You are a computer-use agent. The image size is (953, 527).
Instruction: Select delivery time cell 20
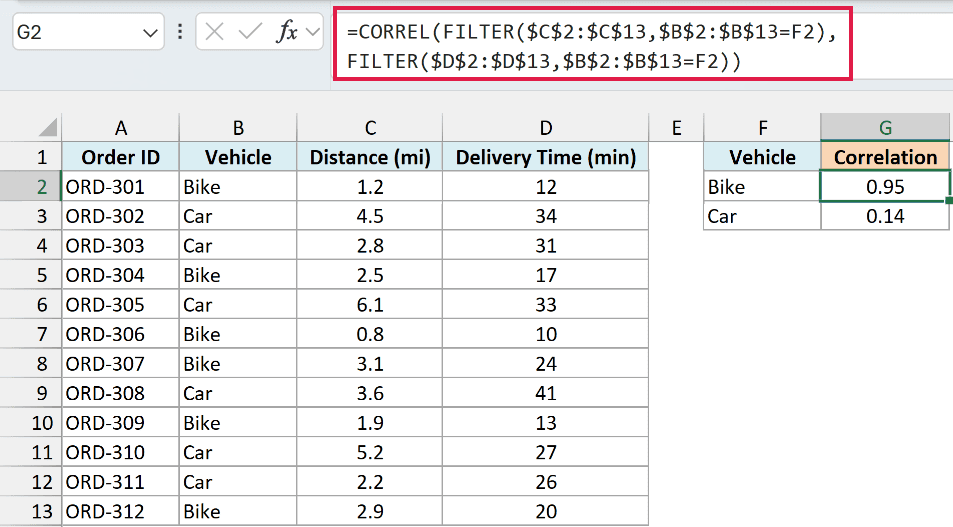click(545, 512)
